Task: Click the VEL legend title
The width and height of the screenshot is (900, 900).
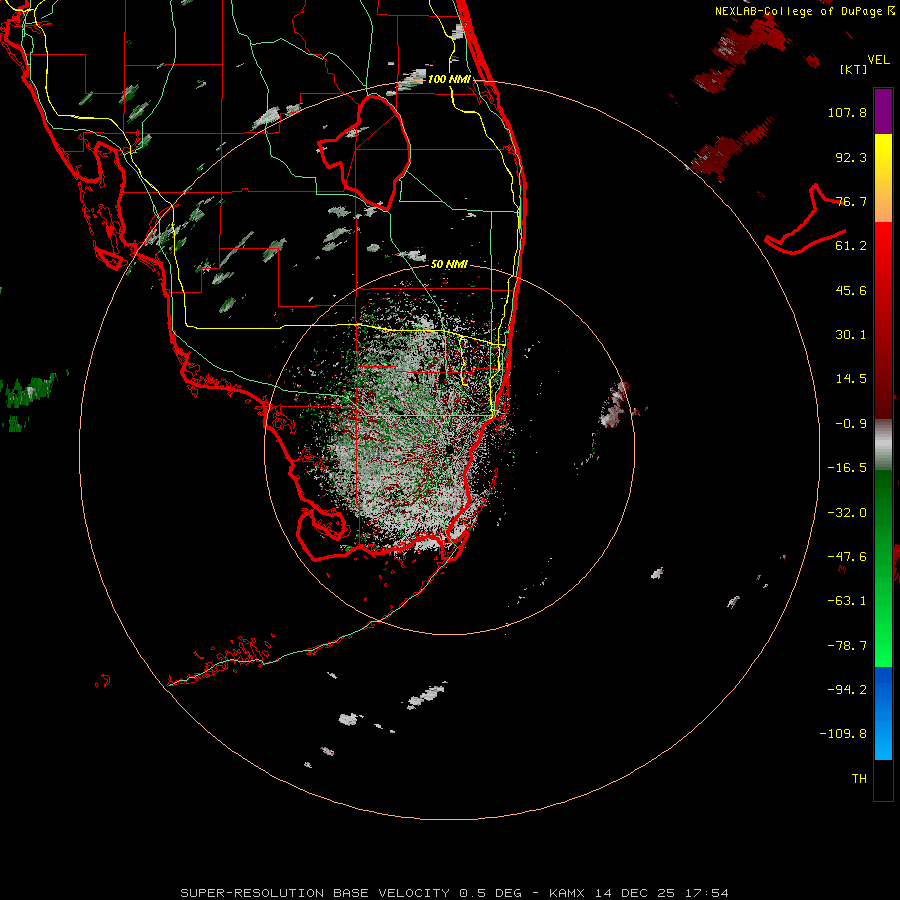Action: pos(878,59)
